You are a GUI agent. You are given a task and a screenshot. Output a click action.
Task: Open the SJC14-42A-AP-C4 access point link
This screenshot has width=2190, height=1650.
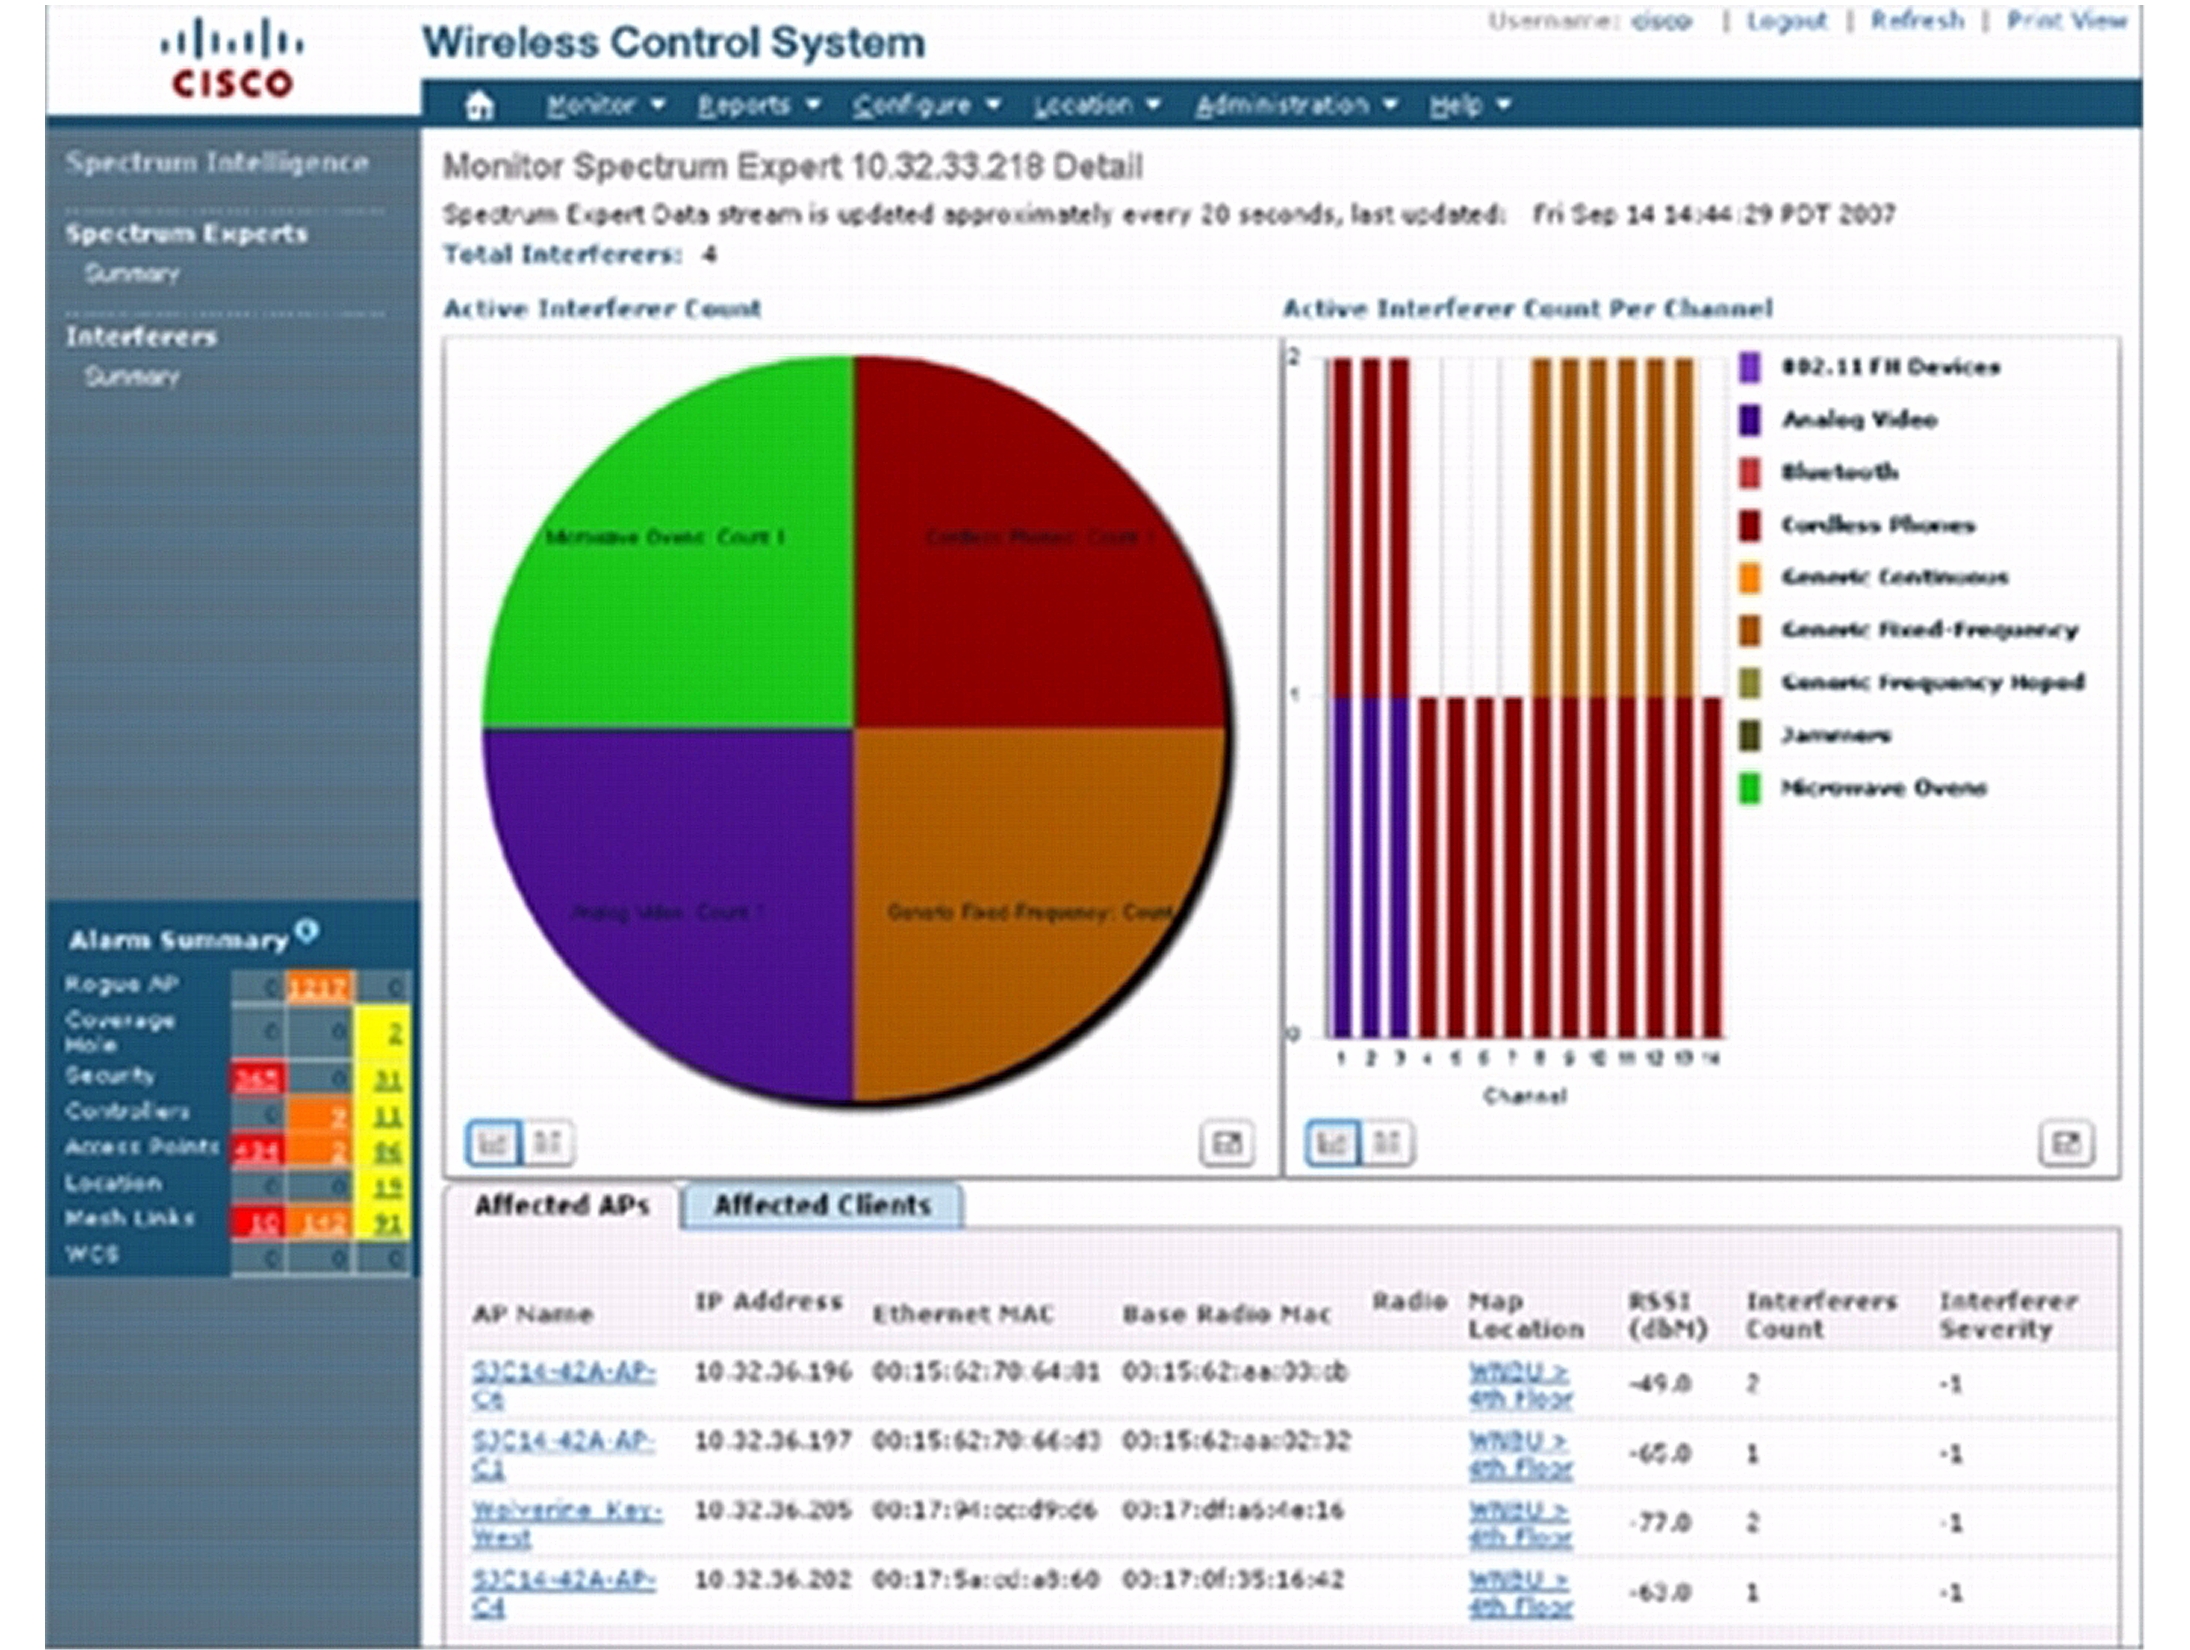coord(563,1593)
